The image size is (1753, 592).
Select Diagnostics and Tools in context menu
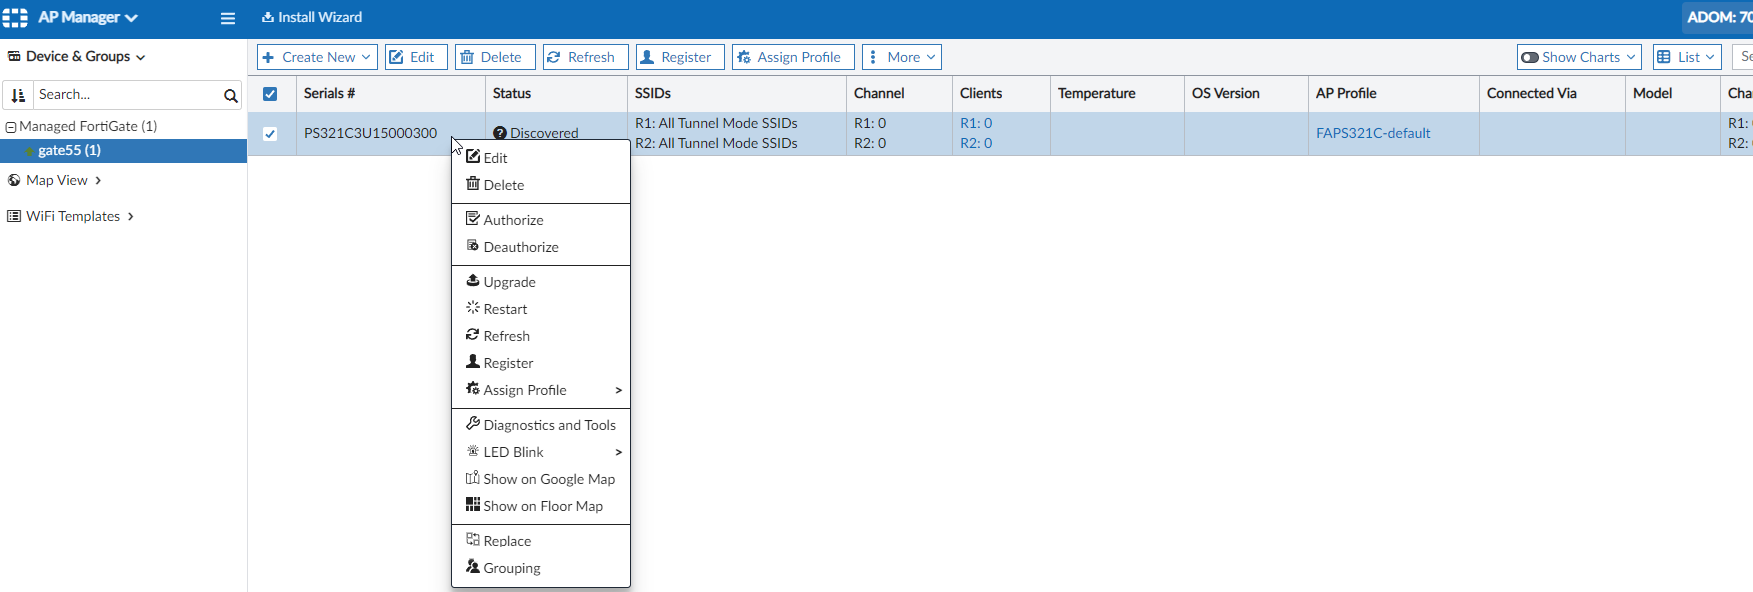point(549,425)
